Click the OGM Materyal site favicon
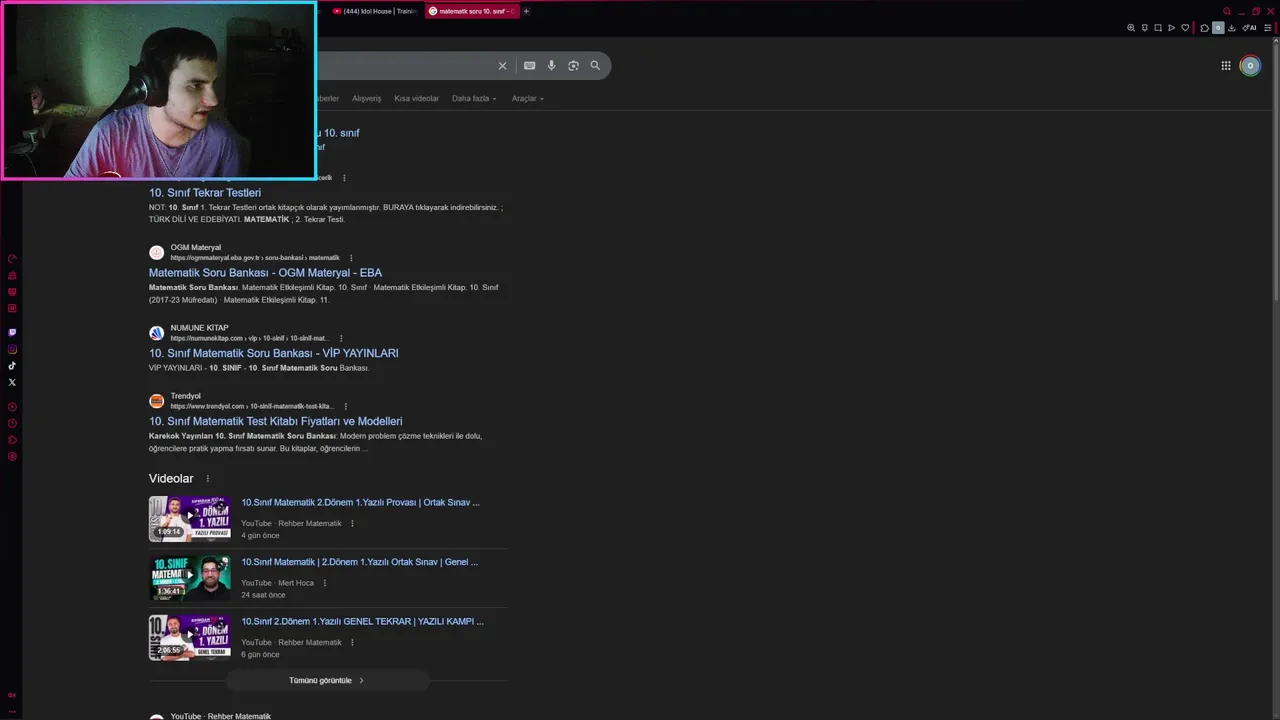The height and width of the screenshot is (720, 1280). pyautogui.click(x=156, y=252)
